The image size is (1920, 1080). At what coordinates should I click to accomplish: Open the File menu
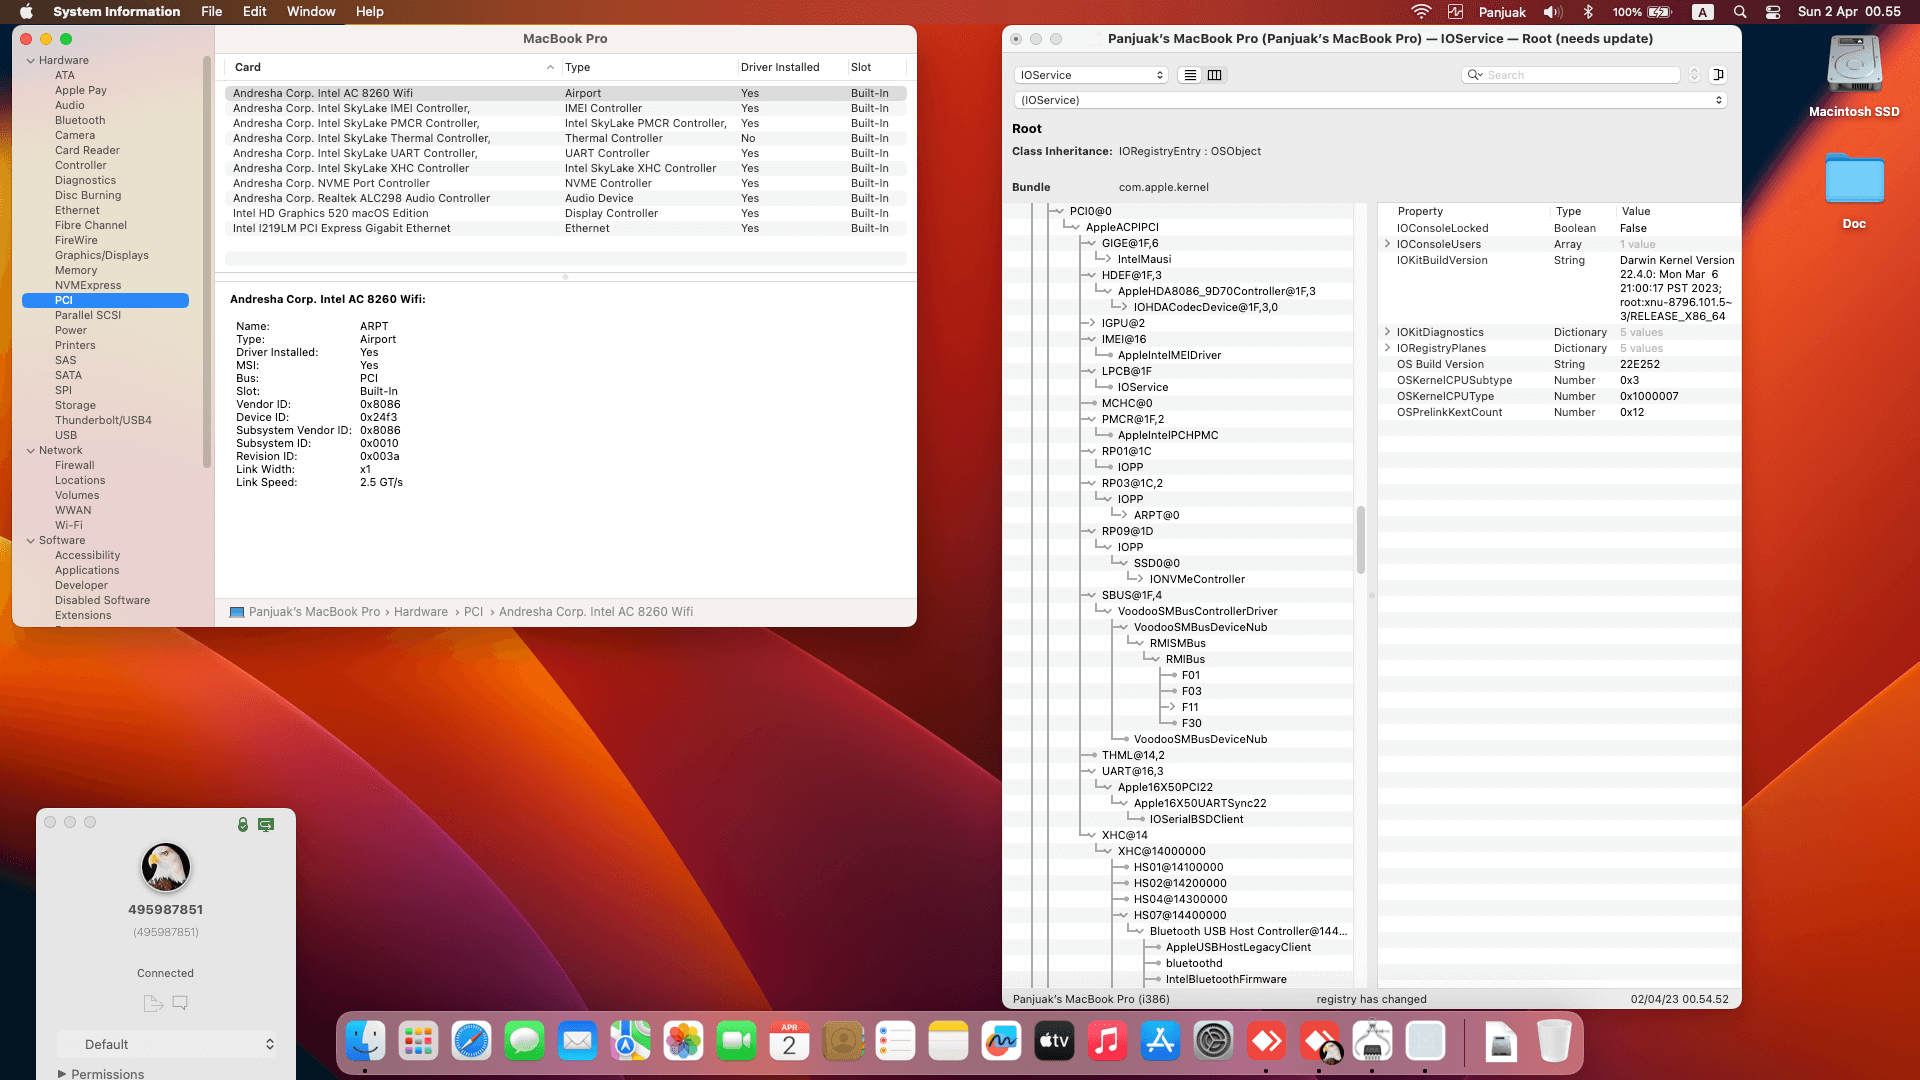click(211, 12)
